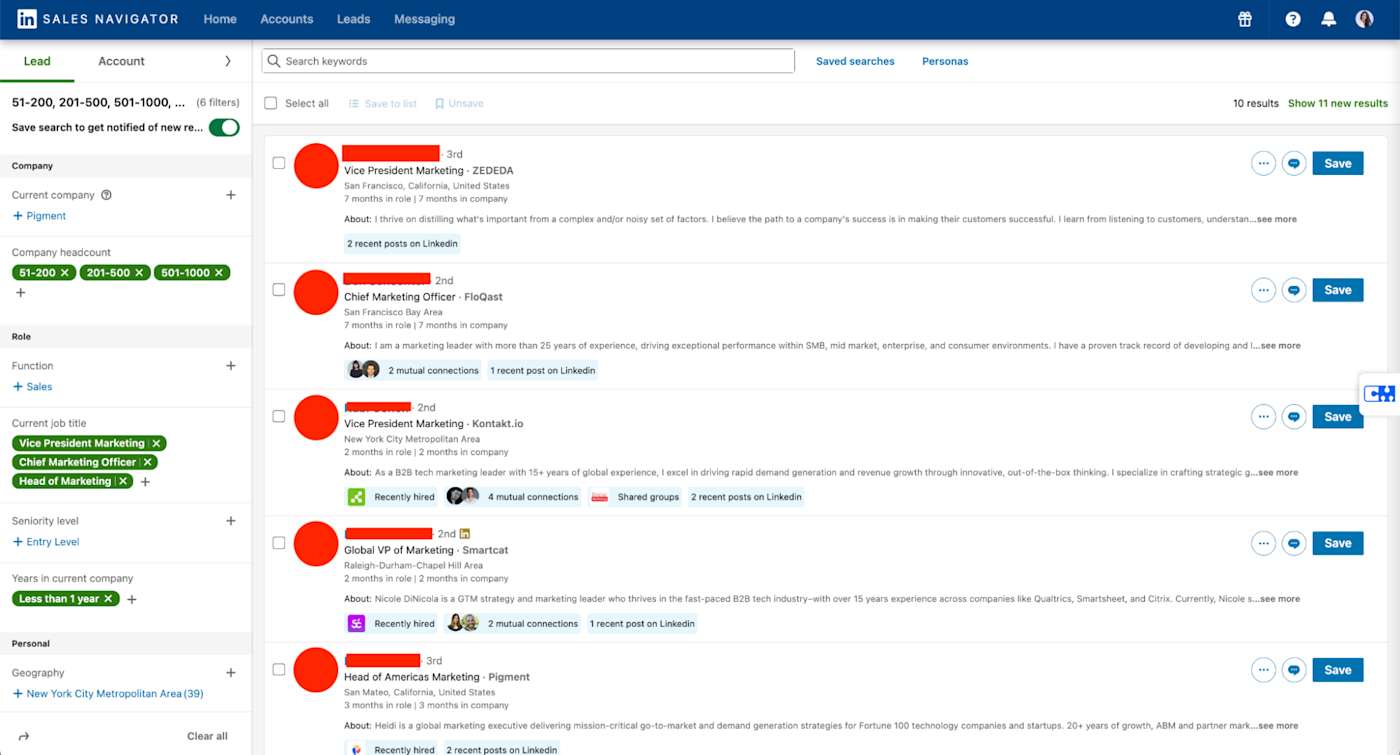1400x755 pixels.
Task: Message the Pigment Head of Americas Marketing
Action: (1294, 670)
